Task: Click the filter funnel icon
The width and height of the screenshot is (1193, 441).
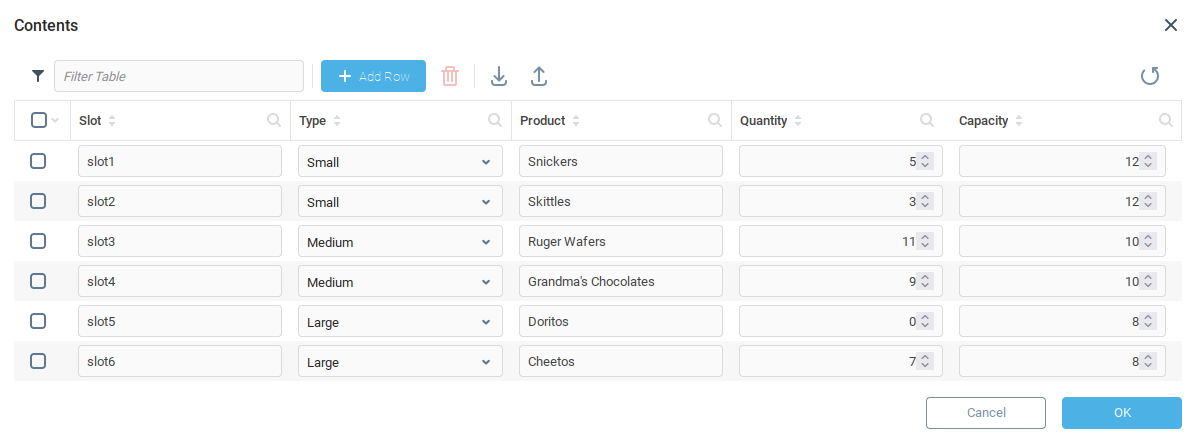Action: point(38,76)
